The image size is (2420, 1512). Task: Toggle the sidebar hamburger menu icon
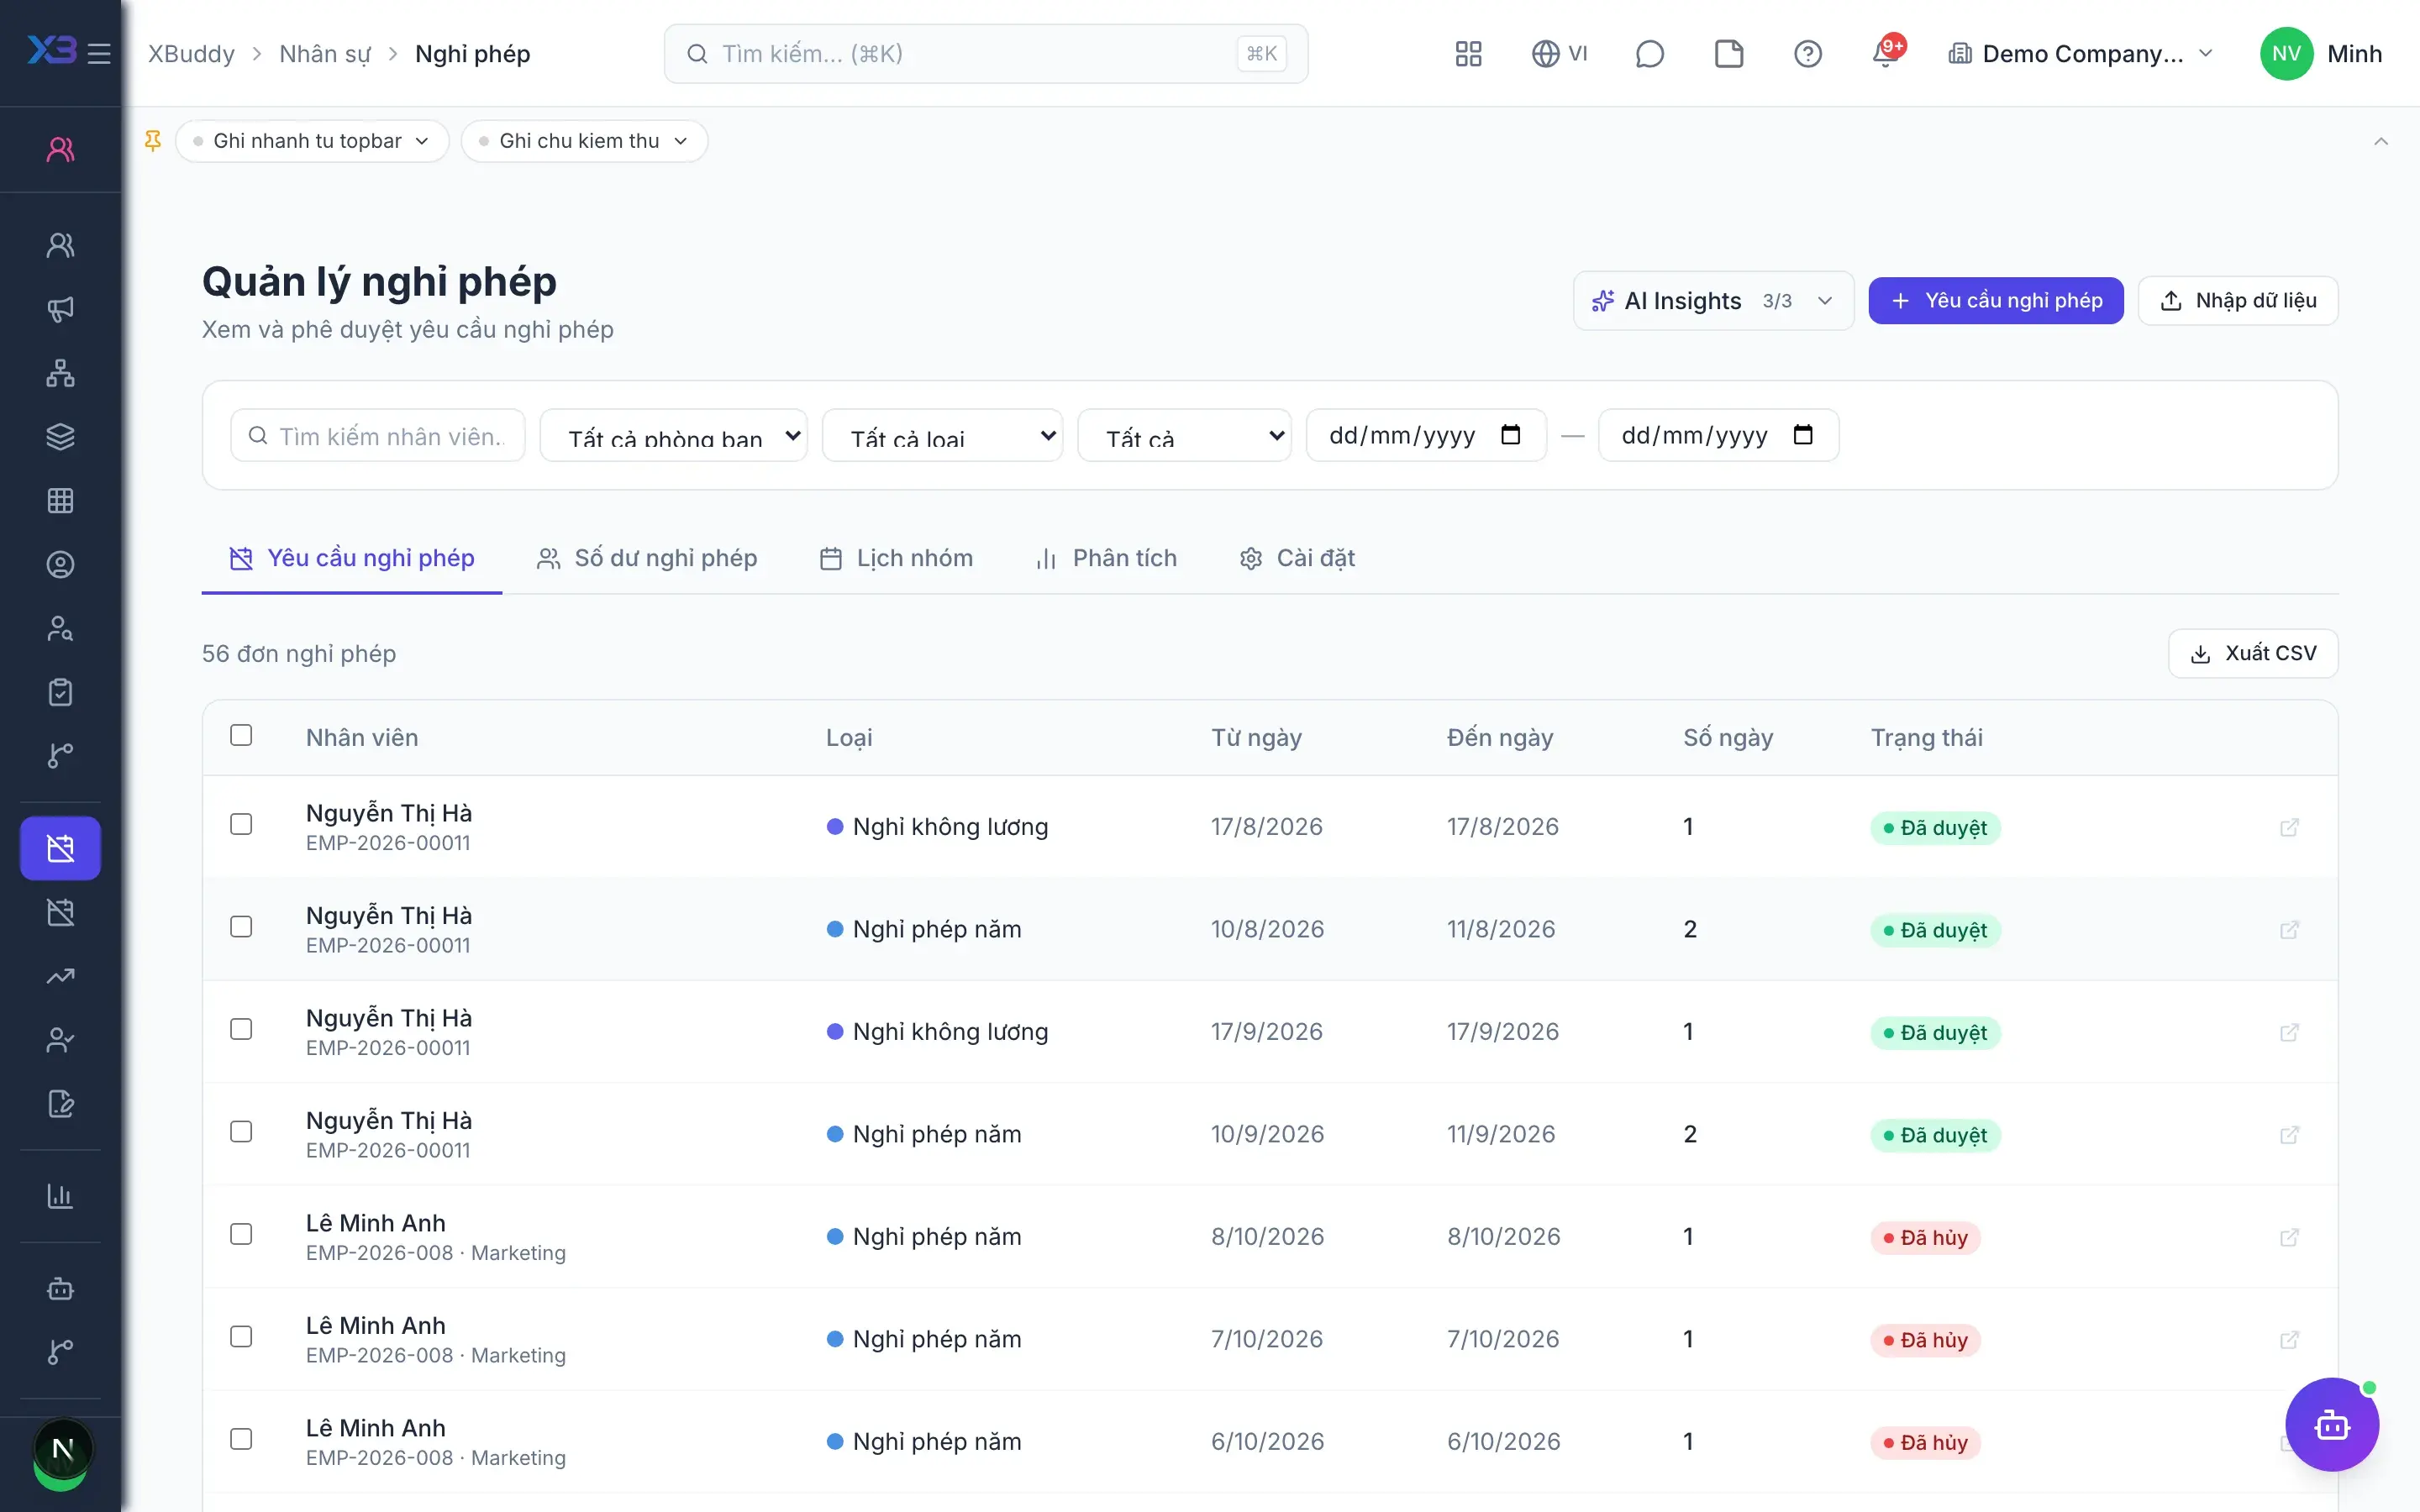pyautogui.click(x=99, y=54)
